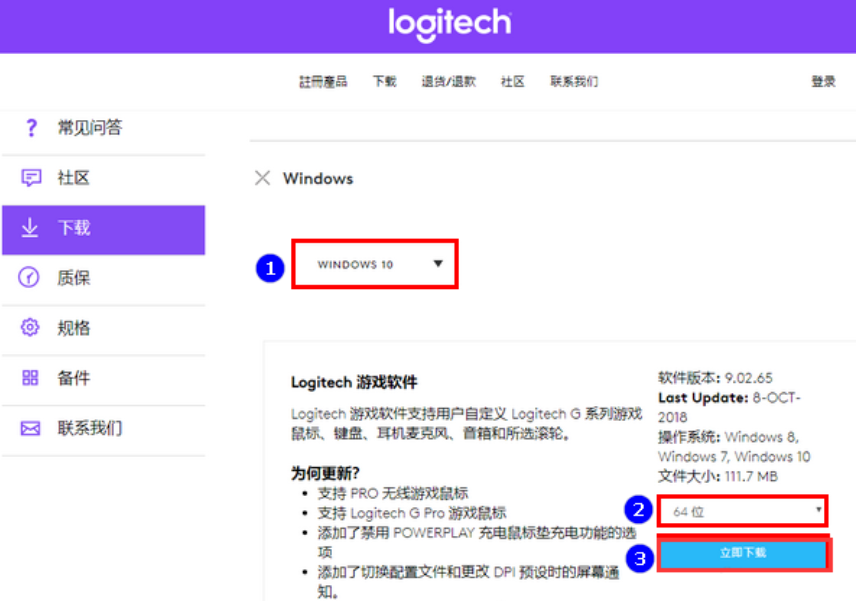The width and height of the screenshot is (856, 601).
Task: Click the 社区 chat bubble icon in sidebar
Action: coord(31,178)
